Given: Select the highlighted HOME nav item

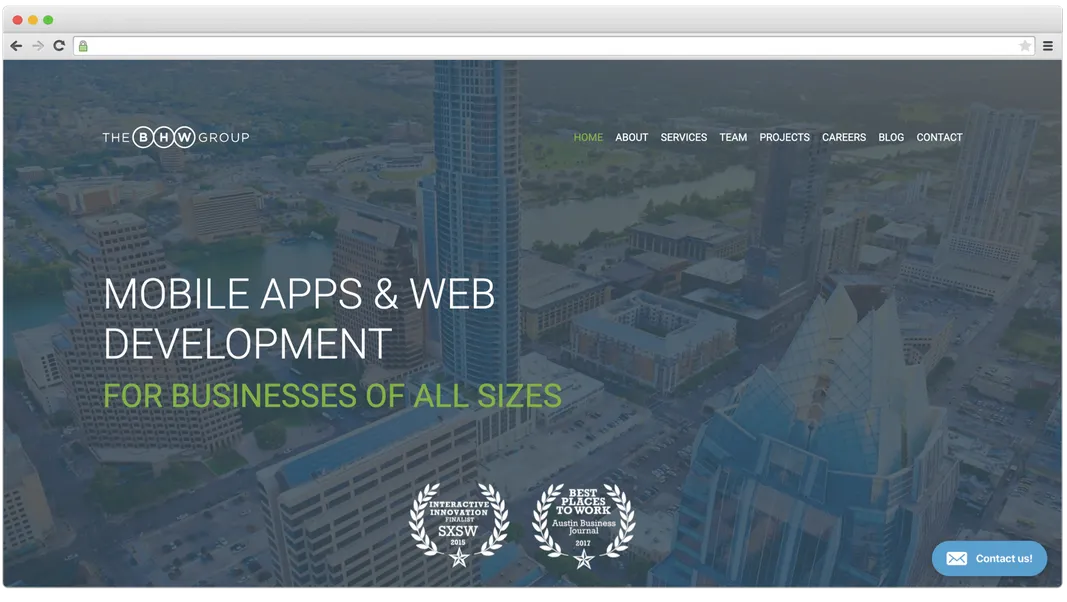Looking at the screenshot, I should pos(588,137).
